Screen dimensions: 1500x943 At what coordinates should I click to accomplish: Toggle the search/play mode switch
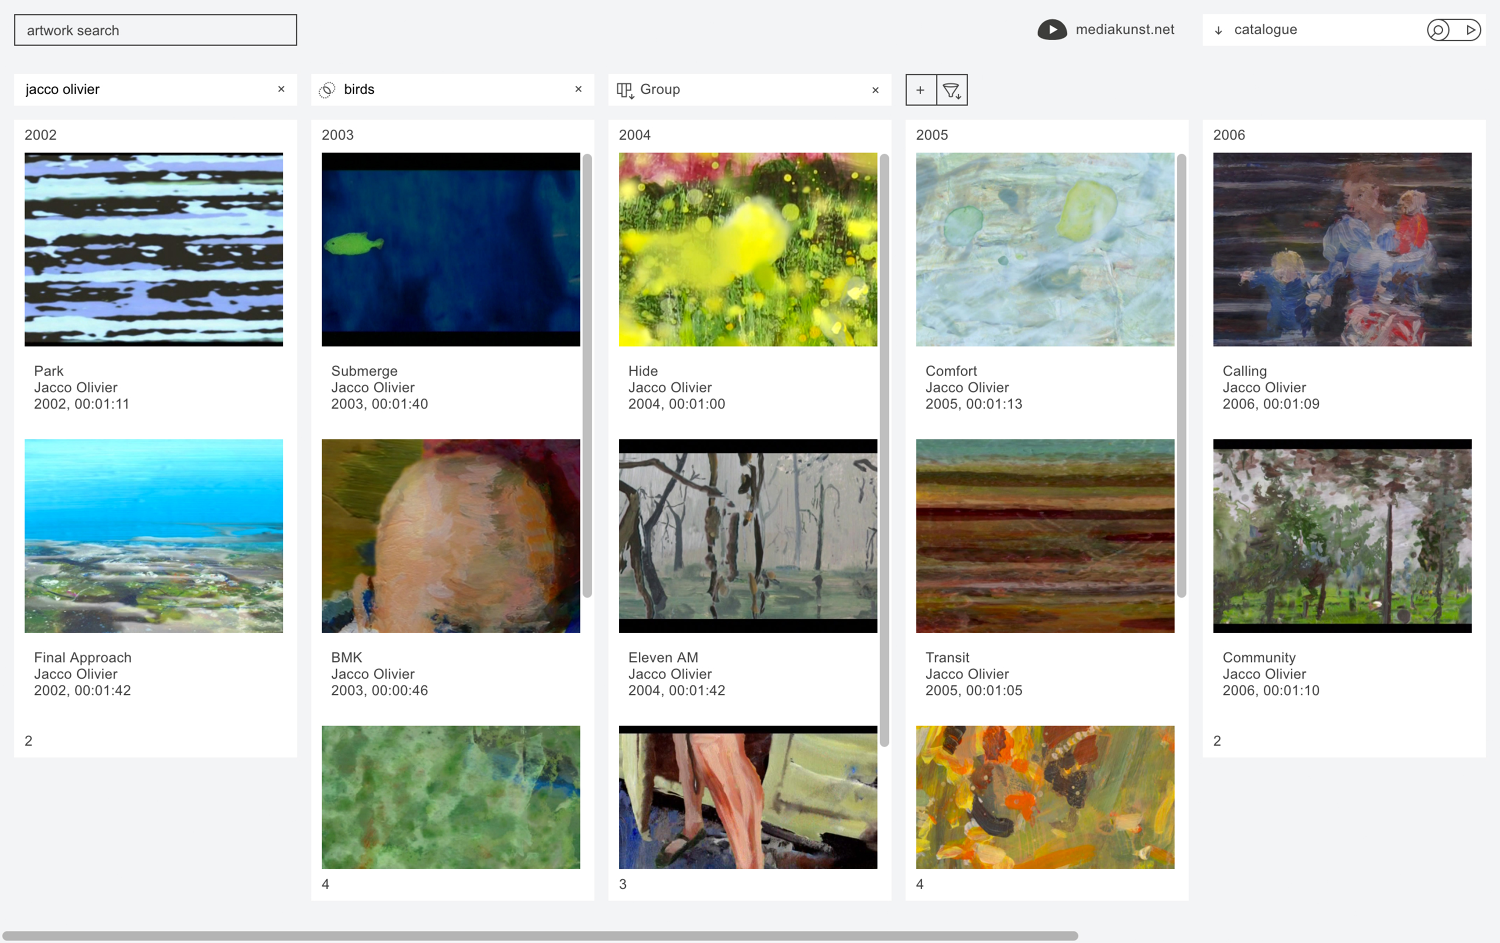pos(1454,30)
